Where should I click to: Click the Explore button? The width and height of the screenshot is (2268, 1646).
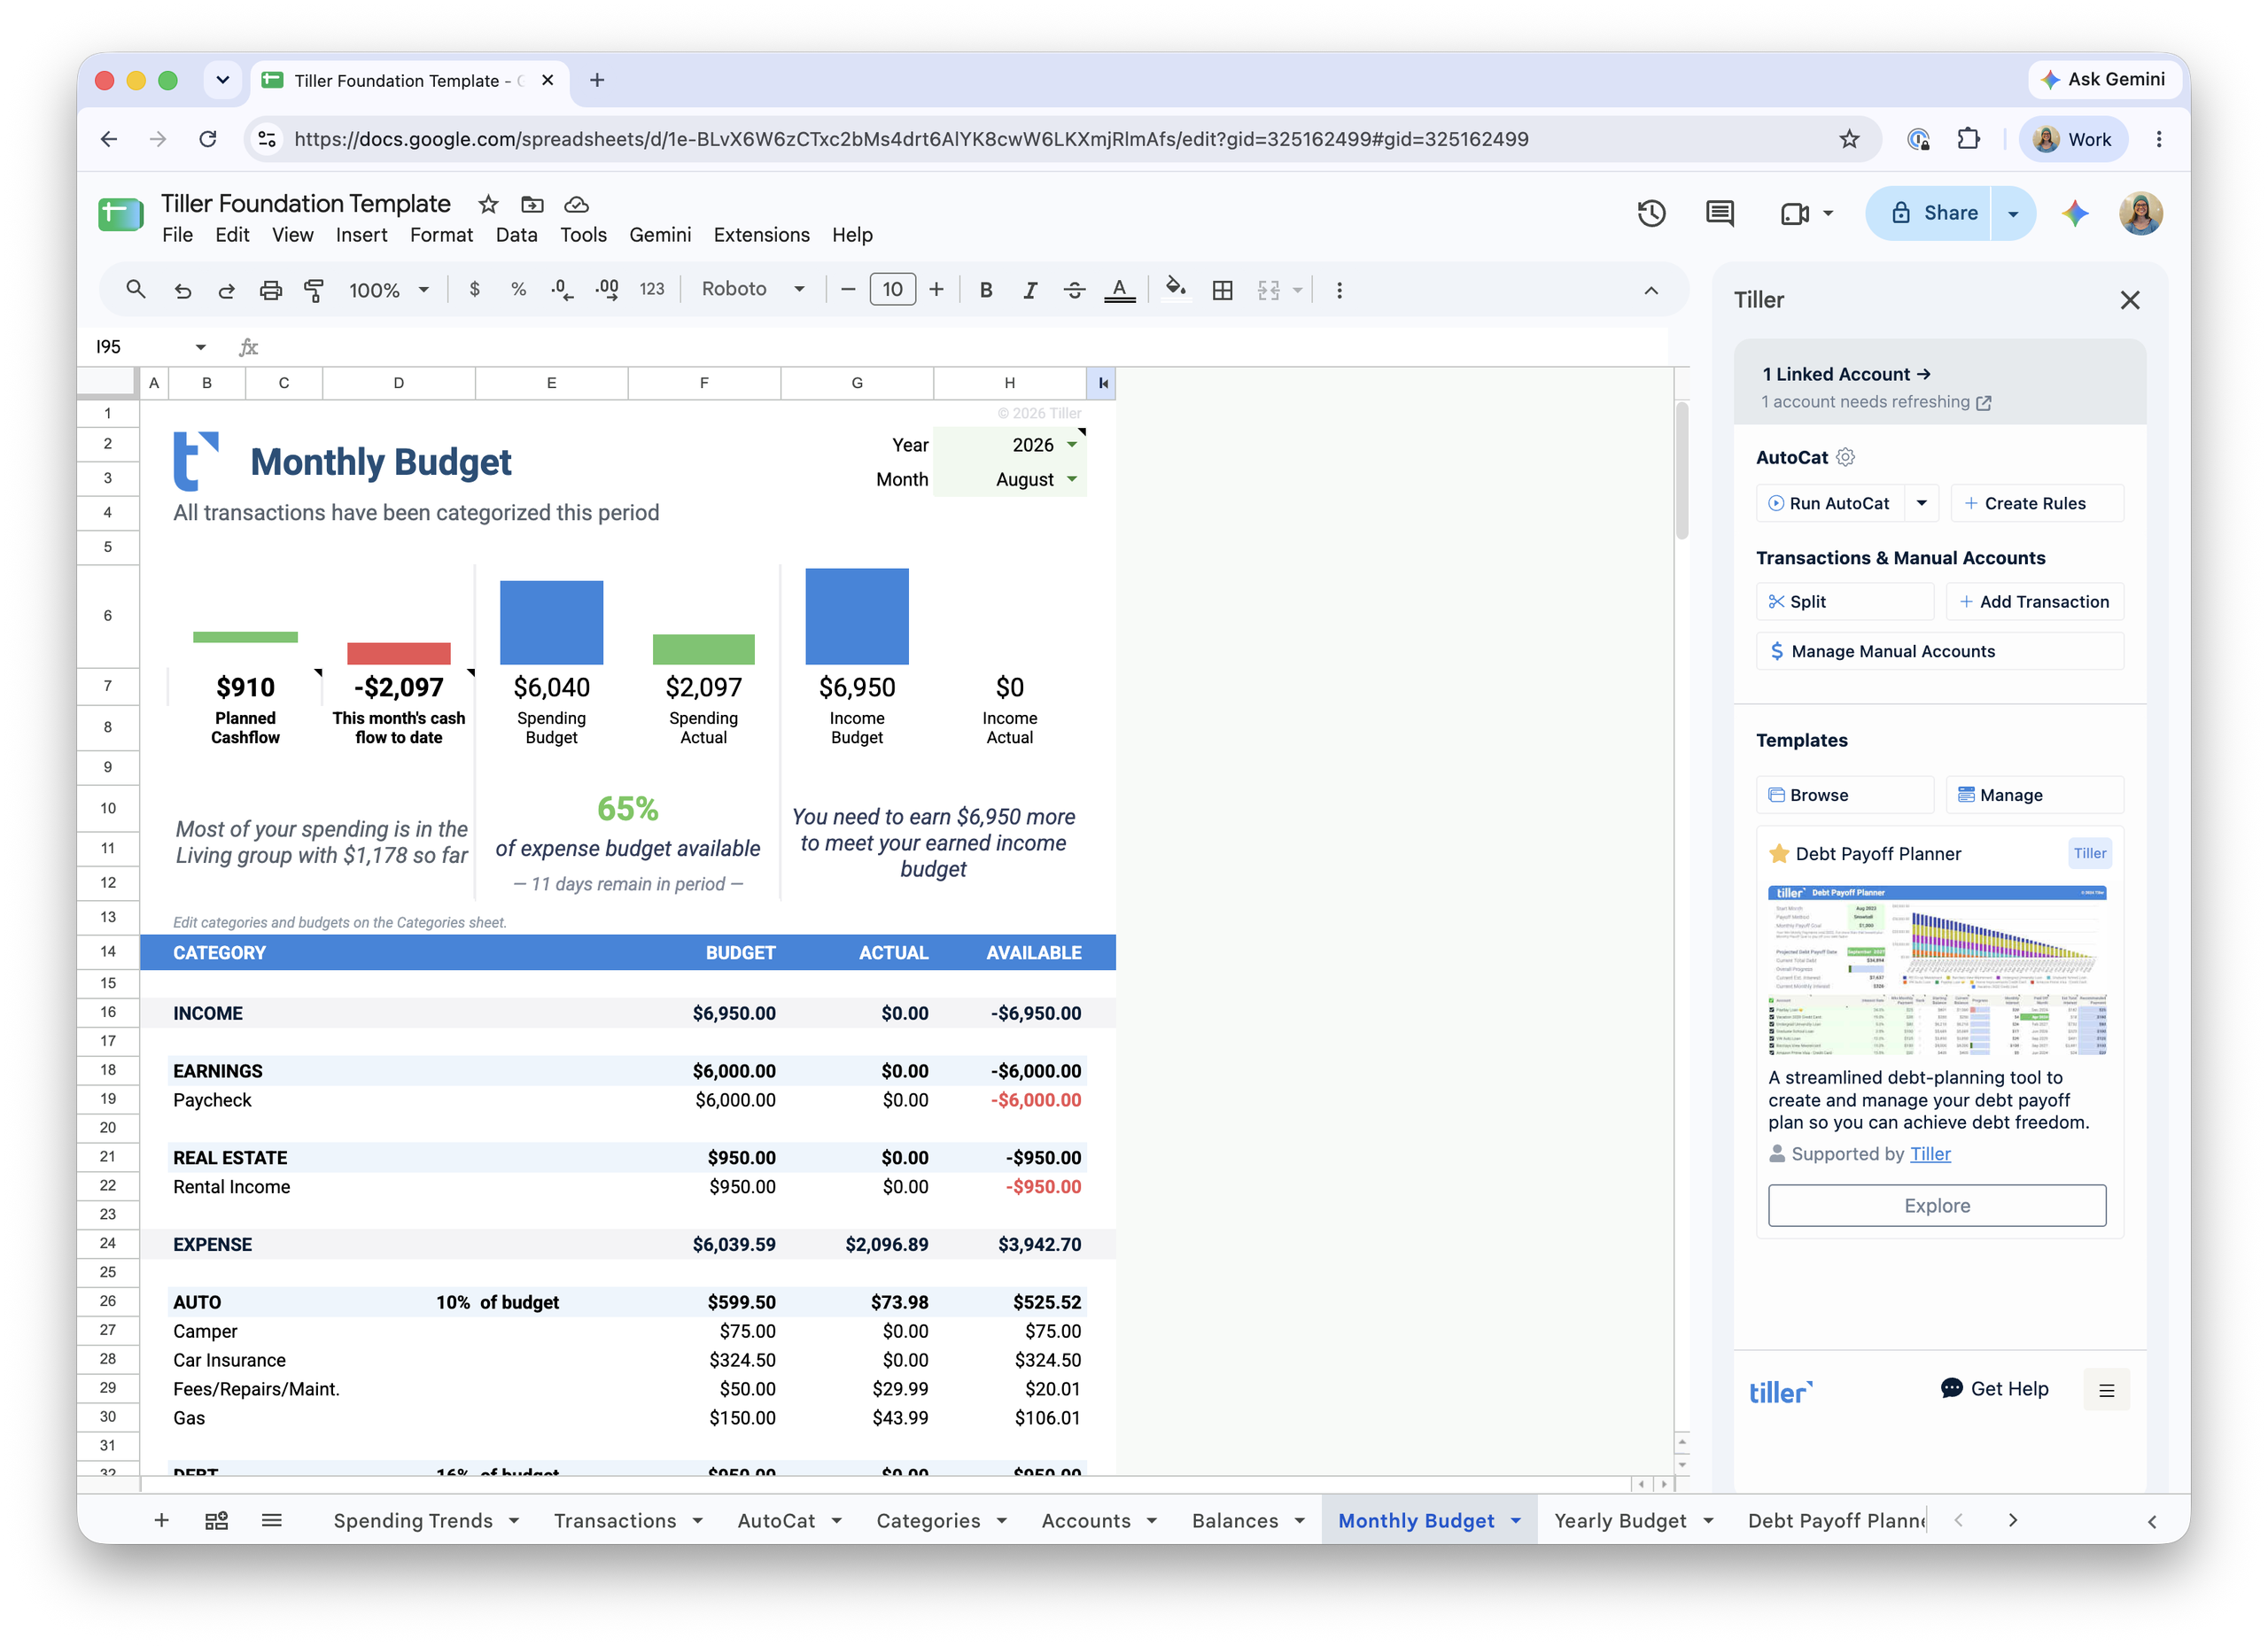tap(1936, 1206)
